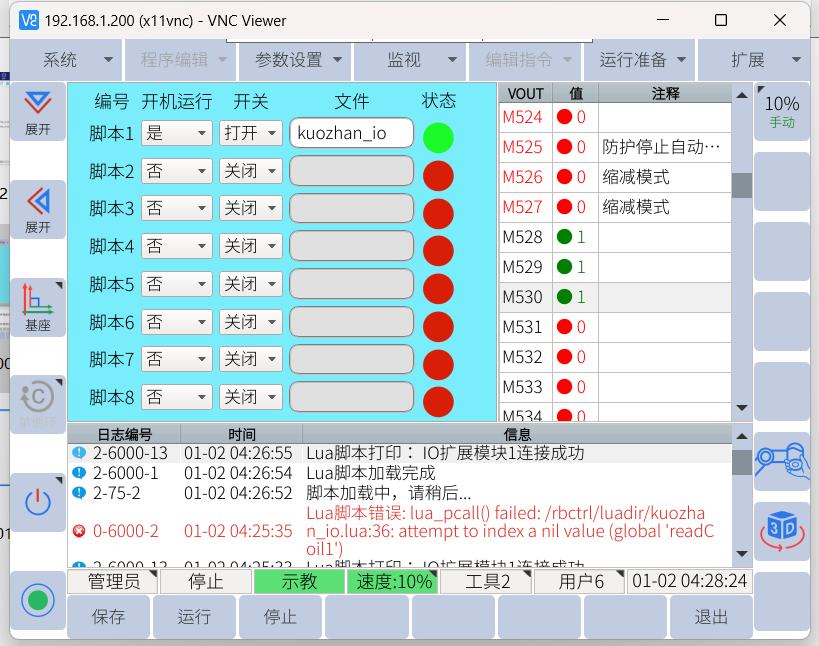The image size is (819, 646).
Task: Toggle the M524 red output indicator
Action: point(565,117)
